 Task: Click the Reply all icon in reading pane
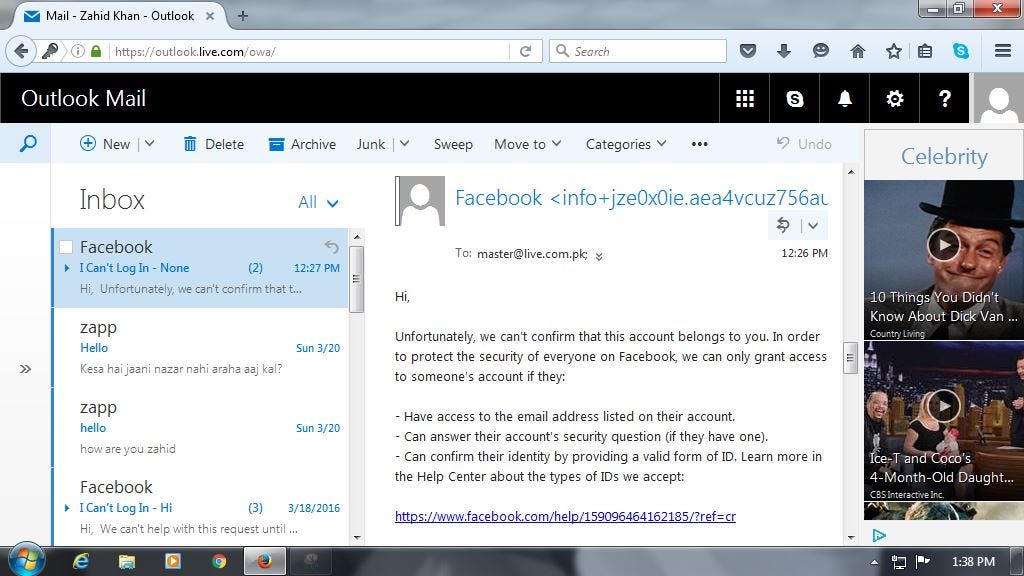[x=783, y=225]
